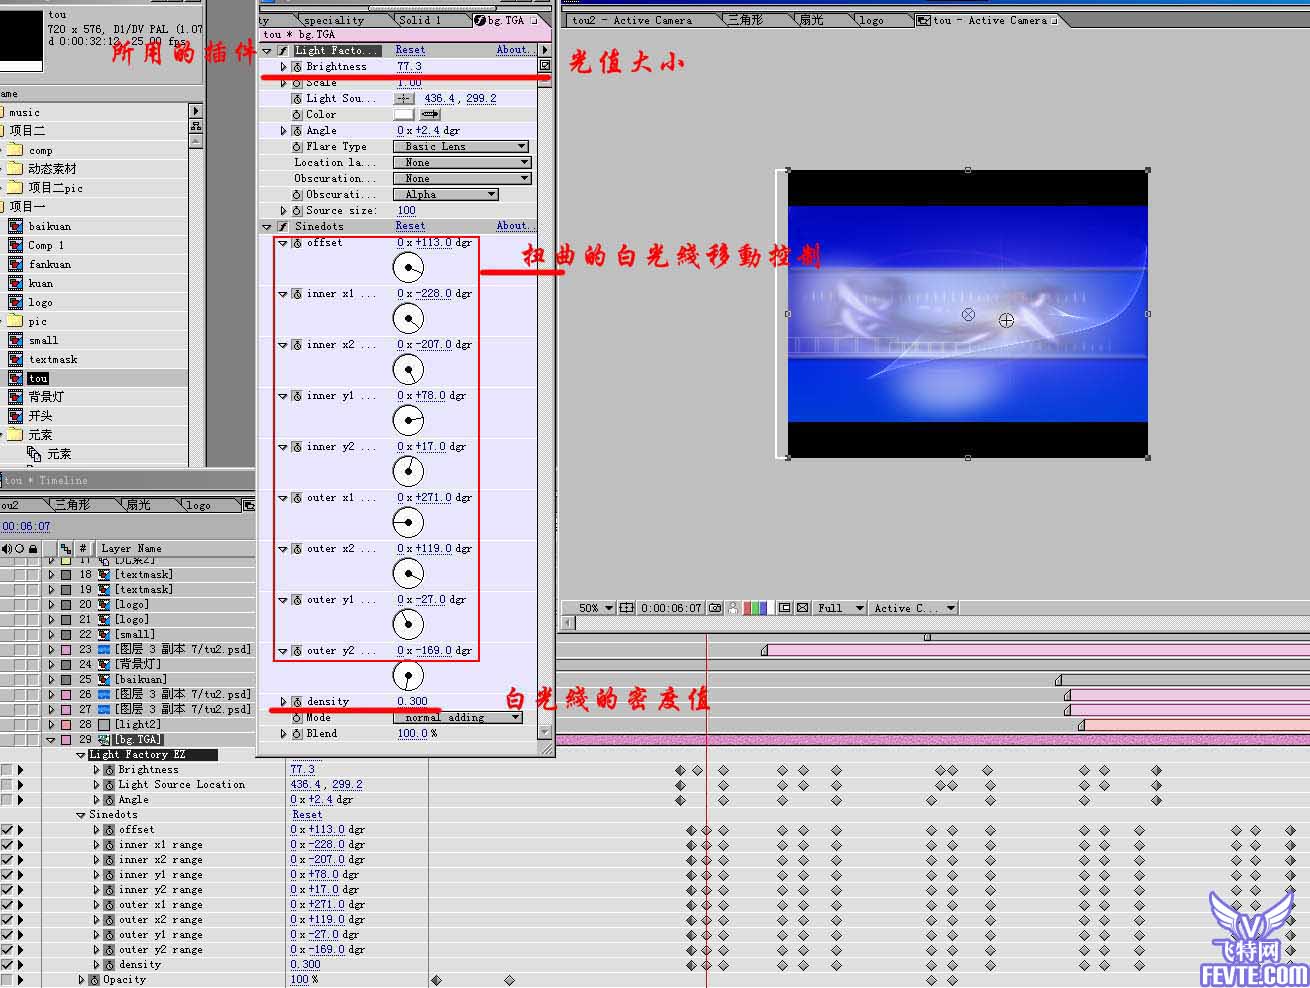Toggle the offset stopwatch in Sinedots

pyautogui.click(x=297, y=243)
